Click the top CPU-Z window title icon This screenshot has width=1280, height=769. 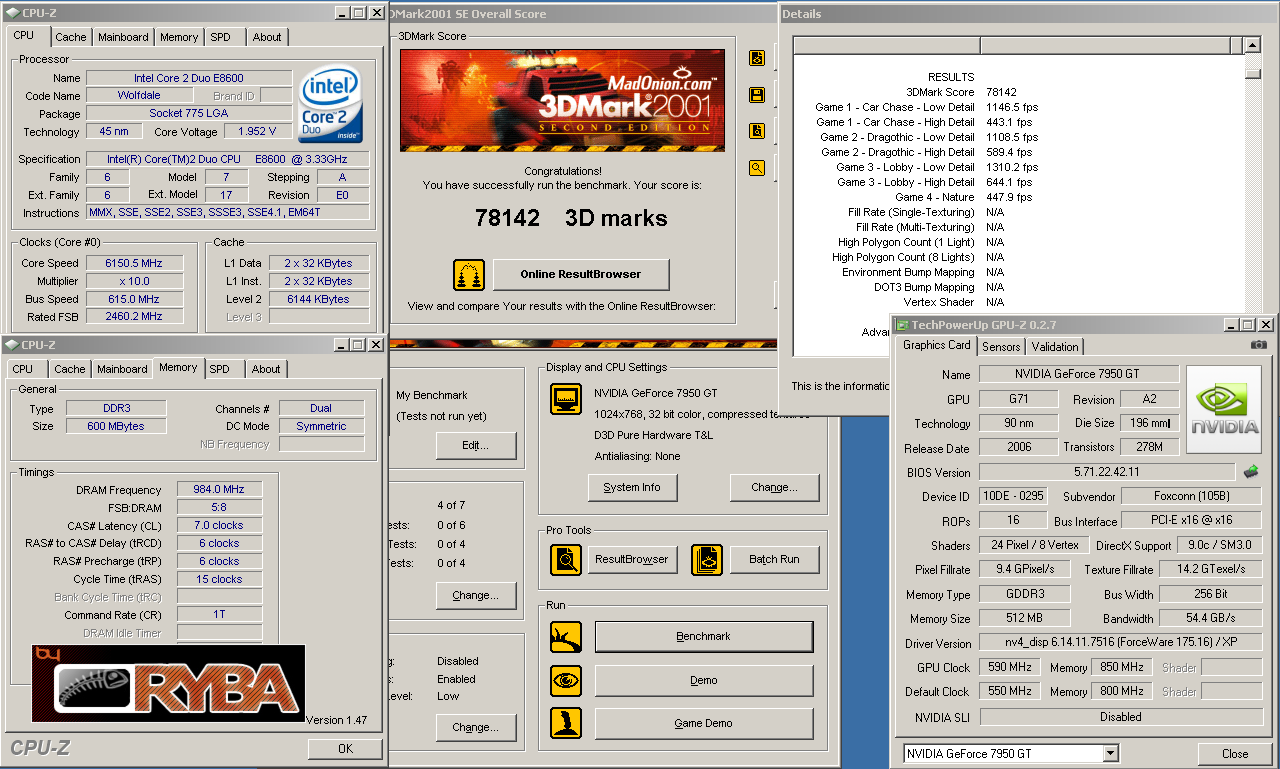pos(11,12)
